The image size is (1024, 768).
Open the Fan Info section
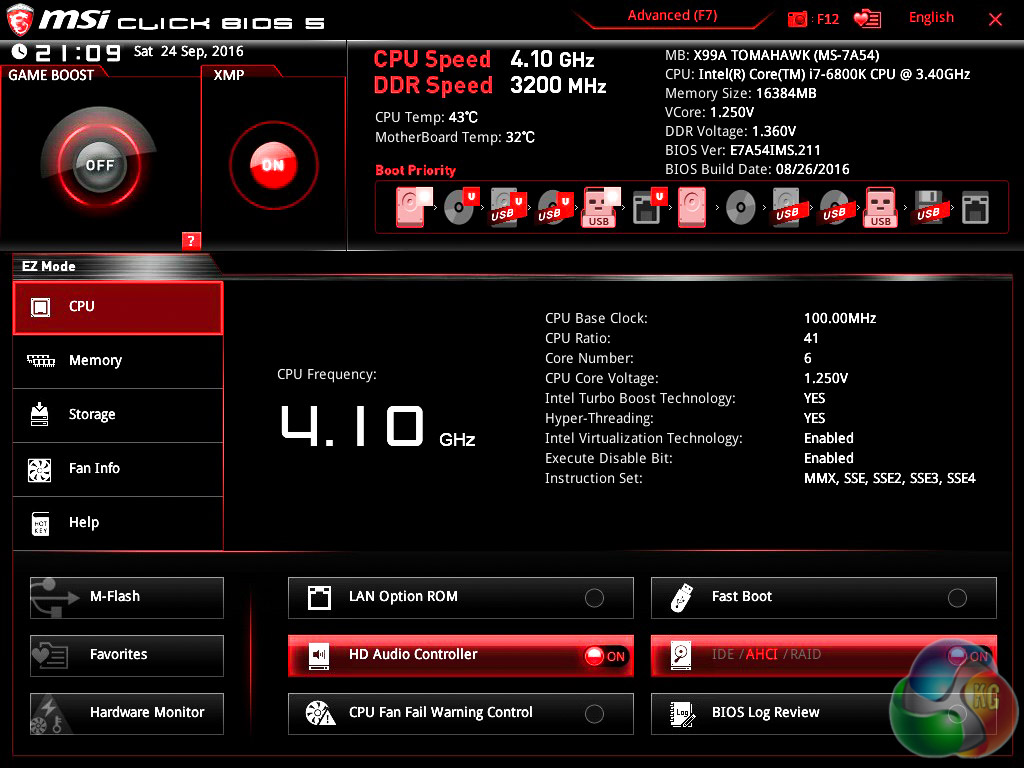point(118,469)
